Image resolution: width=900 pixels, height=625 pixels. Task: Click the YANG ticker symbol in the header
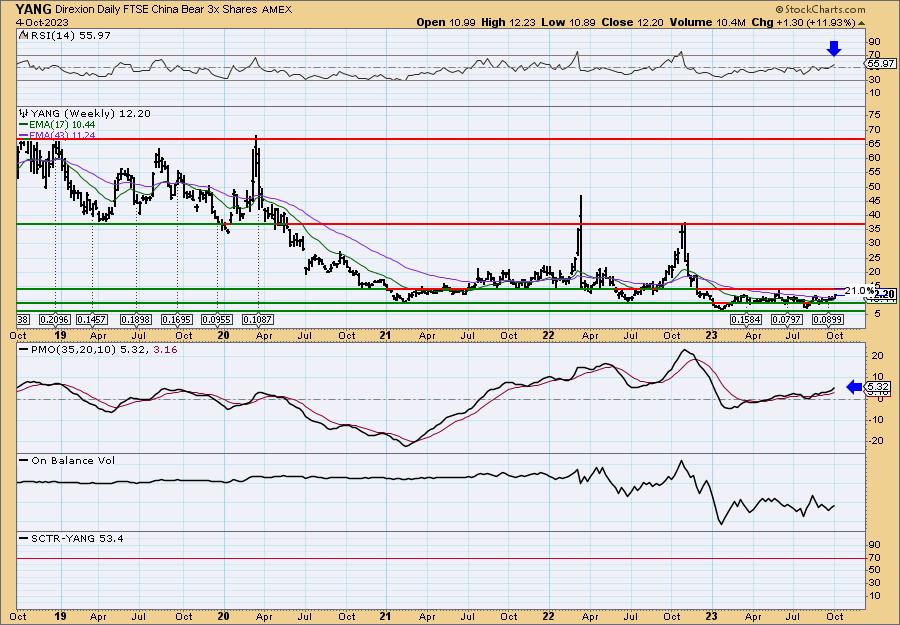34,9
